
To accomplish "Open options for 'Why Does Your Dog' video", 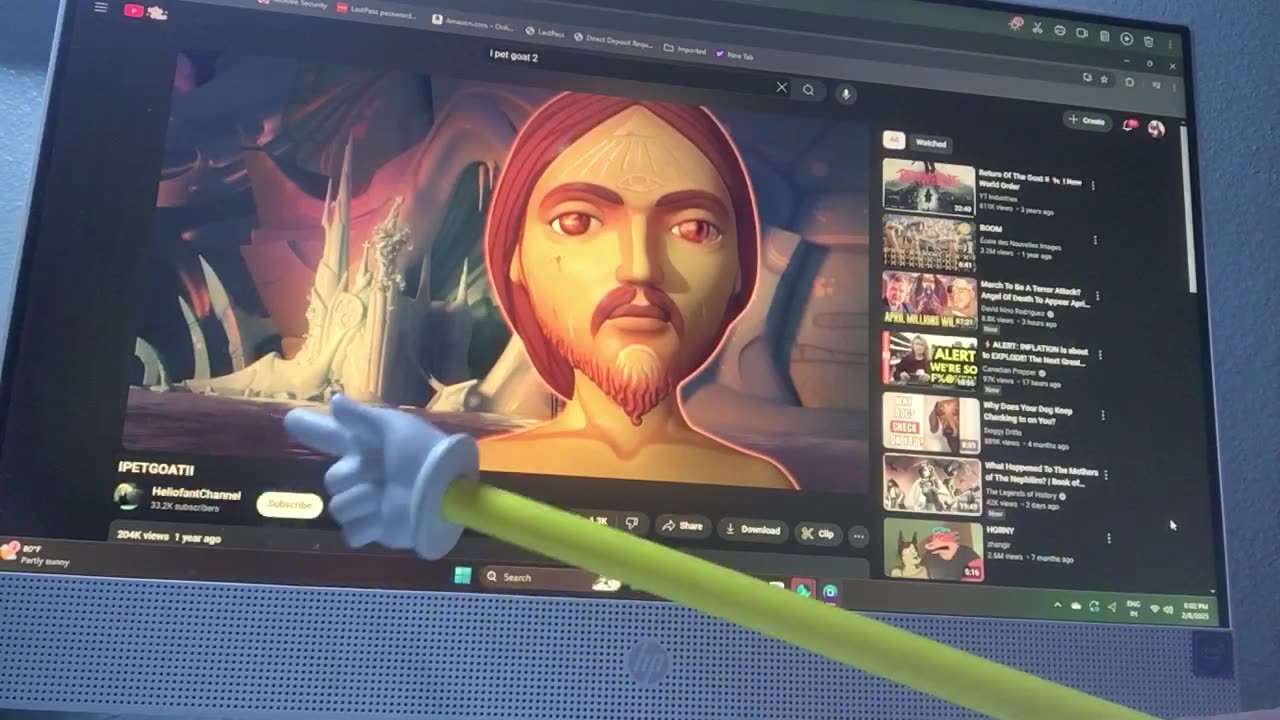I will 1103,415.
